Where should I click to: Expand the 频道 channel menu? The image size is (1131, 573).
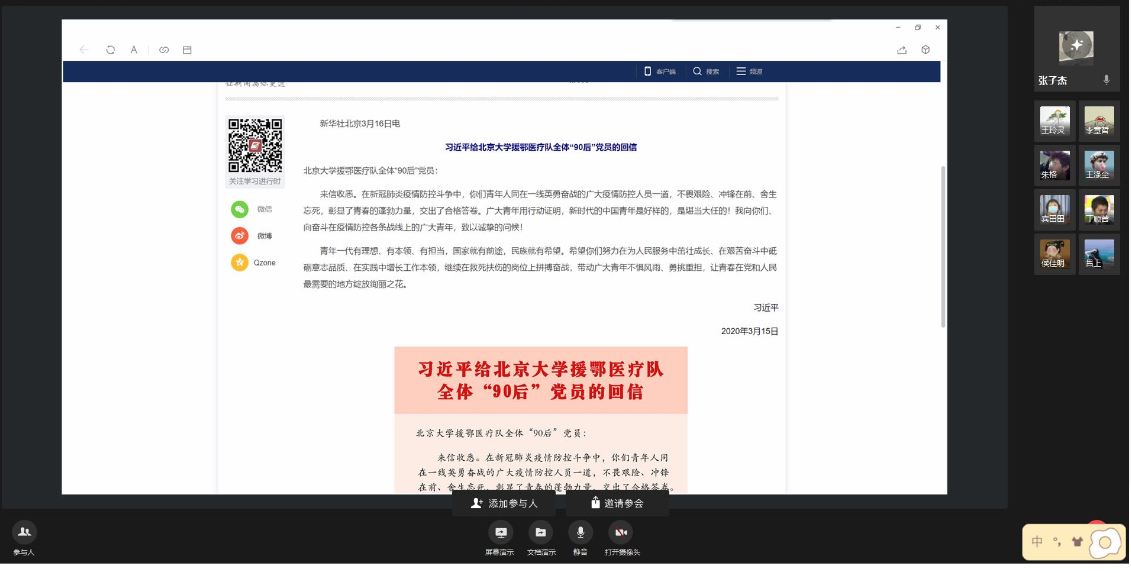748,71
